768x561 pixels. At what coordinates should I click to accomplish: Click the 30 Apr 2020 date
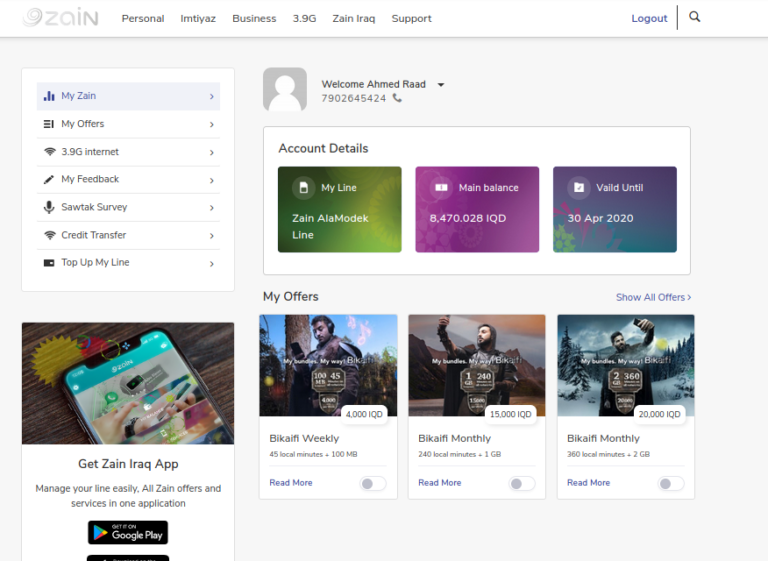[x=600, y=218]
